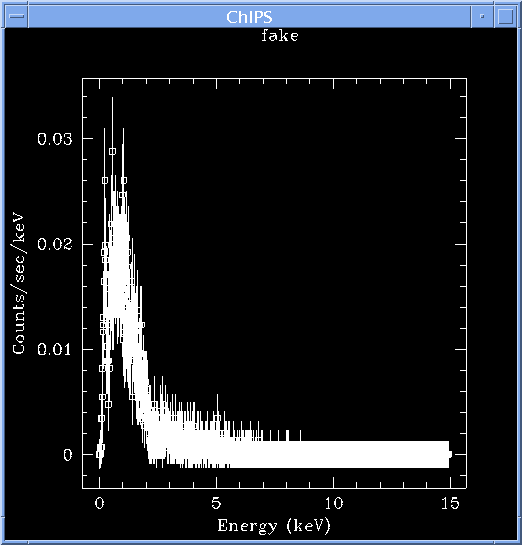Select the 'Counts/sec/keV' y-axis label
Viewport: 522px width, 545px height.
pos(19,284)
